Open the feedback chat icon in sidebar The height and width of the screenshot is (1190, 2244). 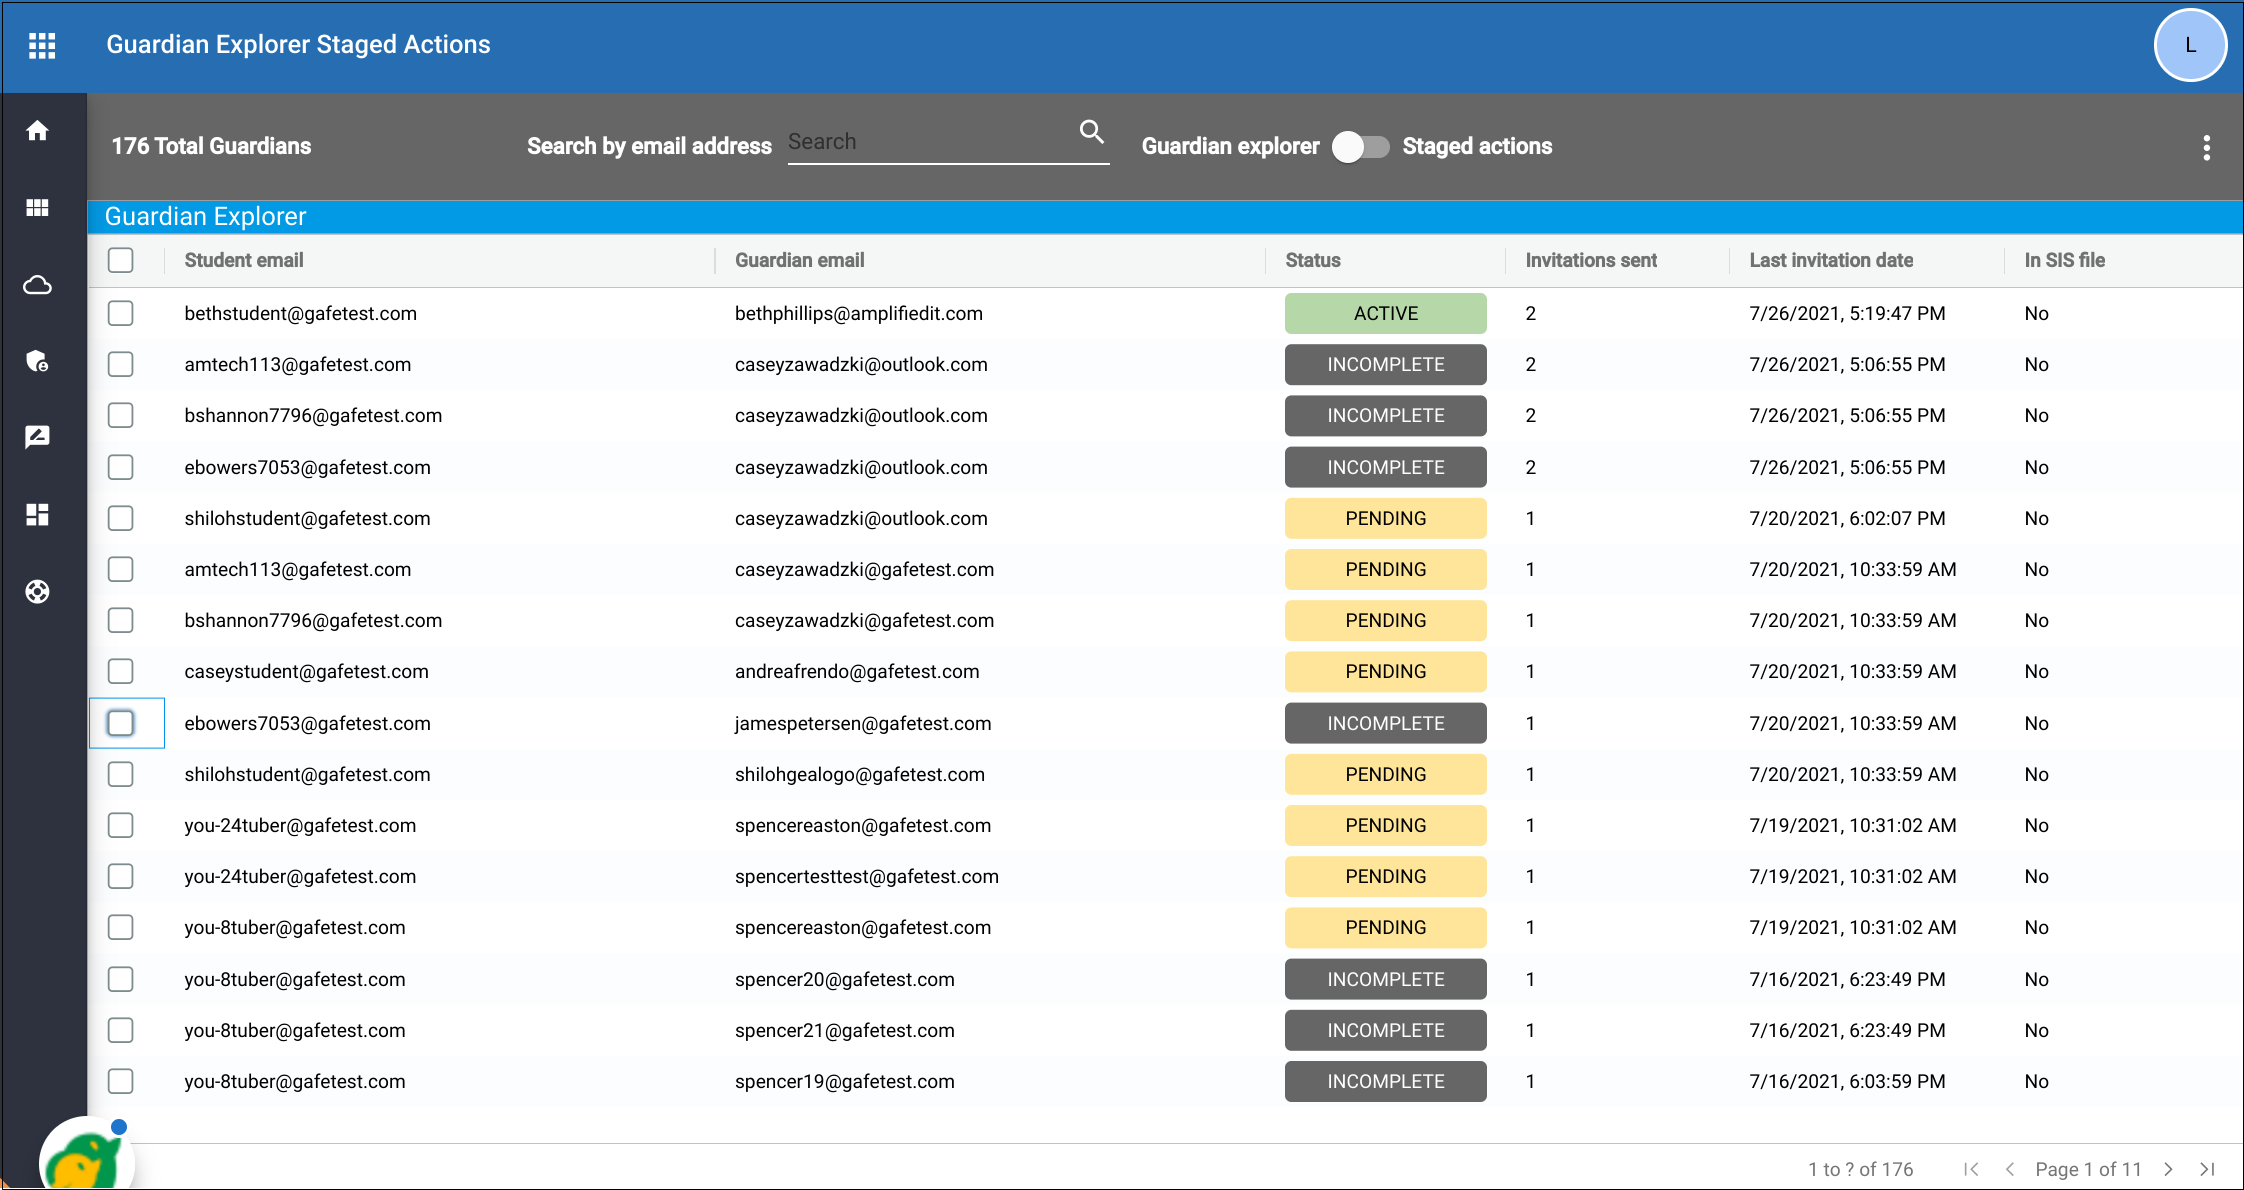point(38,437)
